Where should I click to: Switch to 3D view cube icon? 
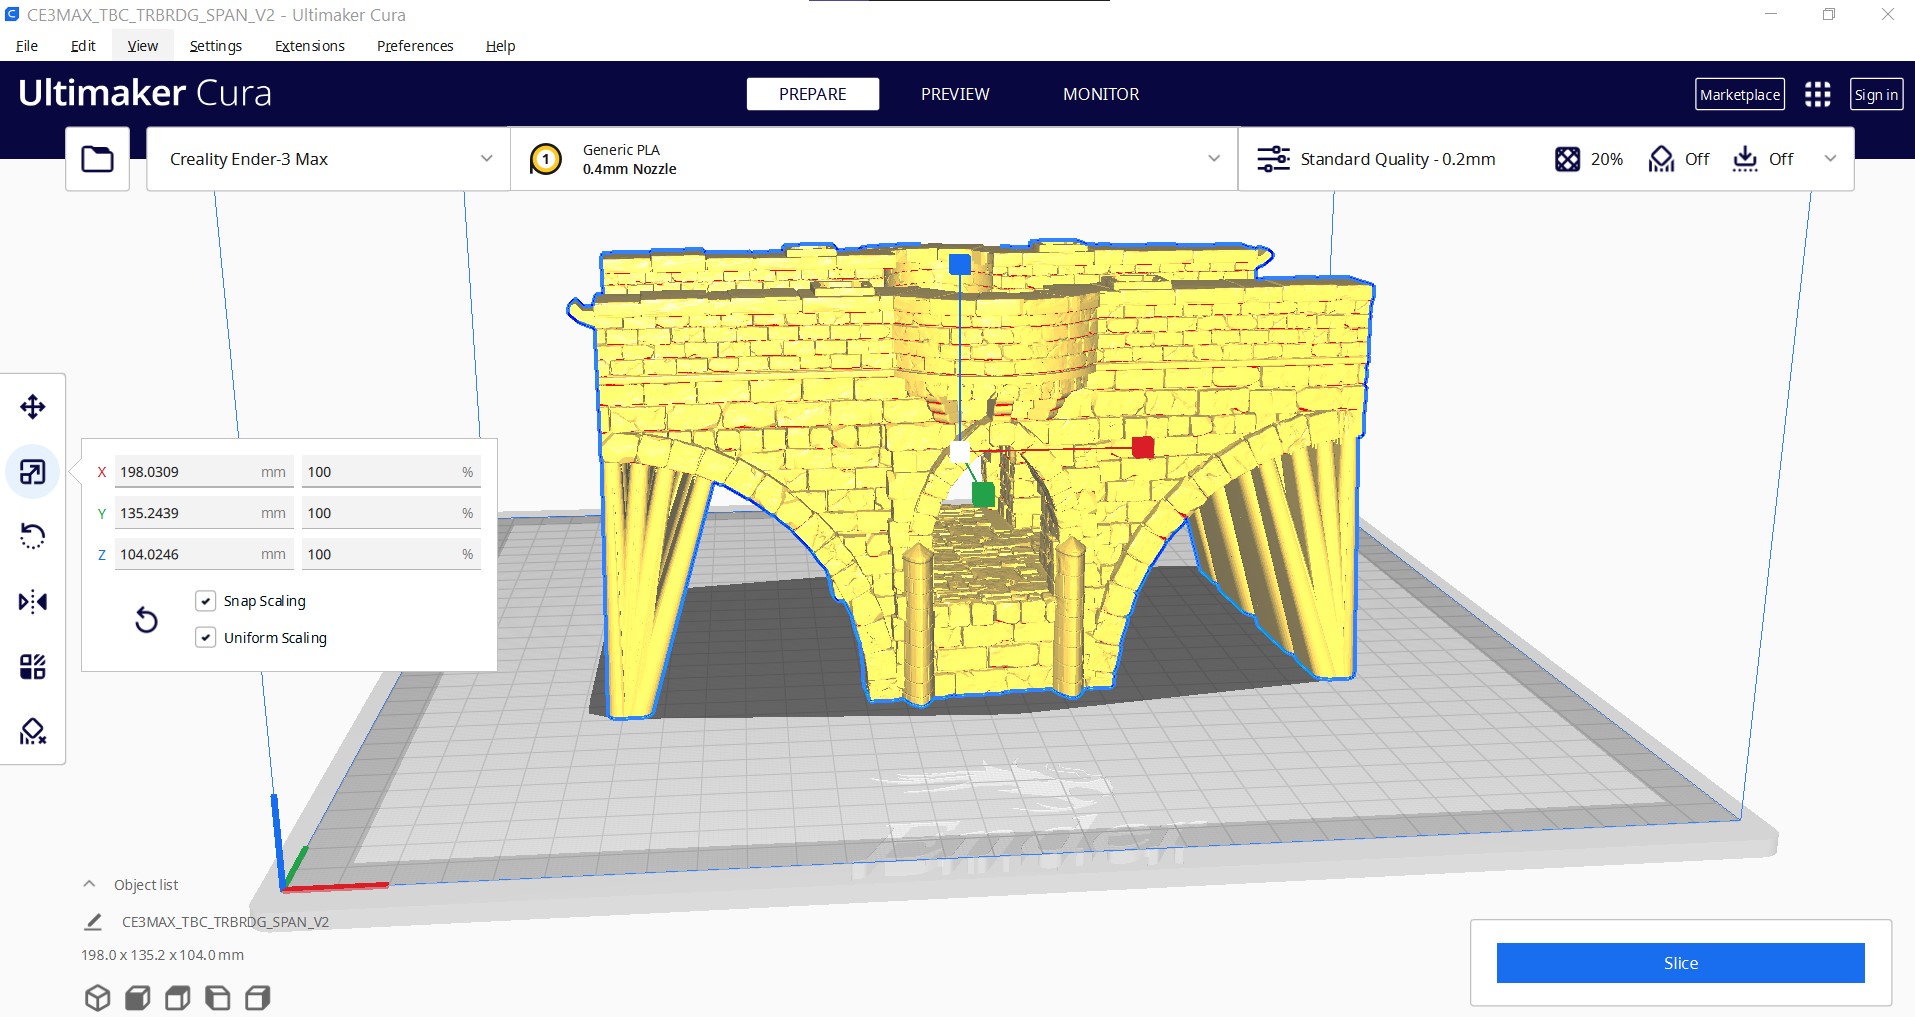coord(97,997)
